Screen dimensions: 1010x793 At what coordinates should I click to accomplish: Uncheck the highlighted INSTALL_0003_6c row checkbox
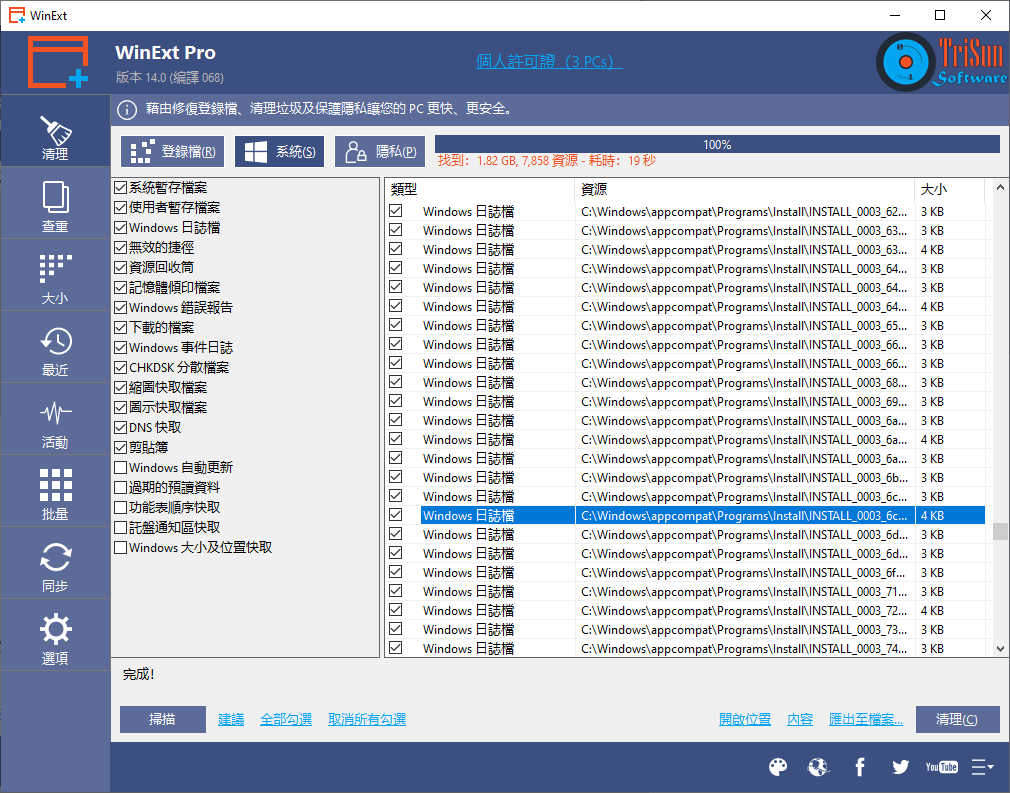point(395,515)
